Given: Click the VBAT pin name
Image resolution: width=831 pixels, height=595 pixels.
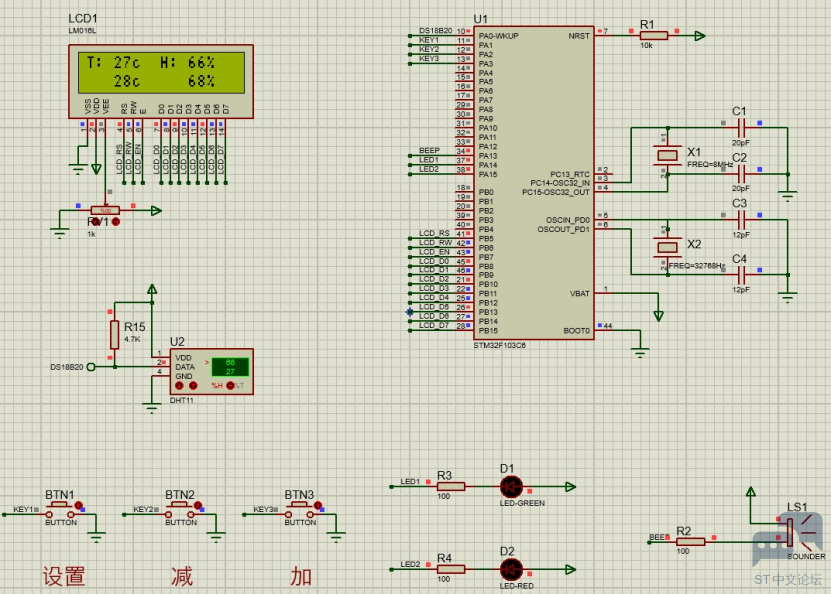Looking at the screenshot, I should (x=580, y=294).
